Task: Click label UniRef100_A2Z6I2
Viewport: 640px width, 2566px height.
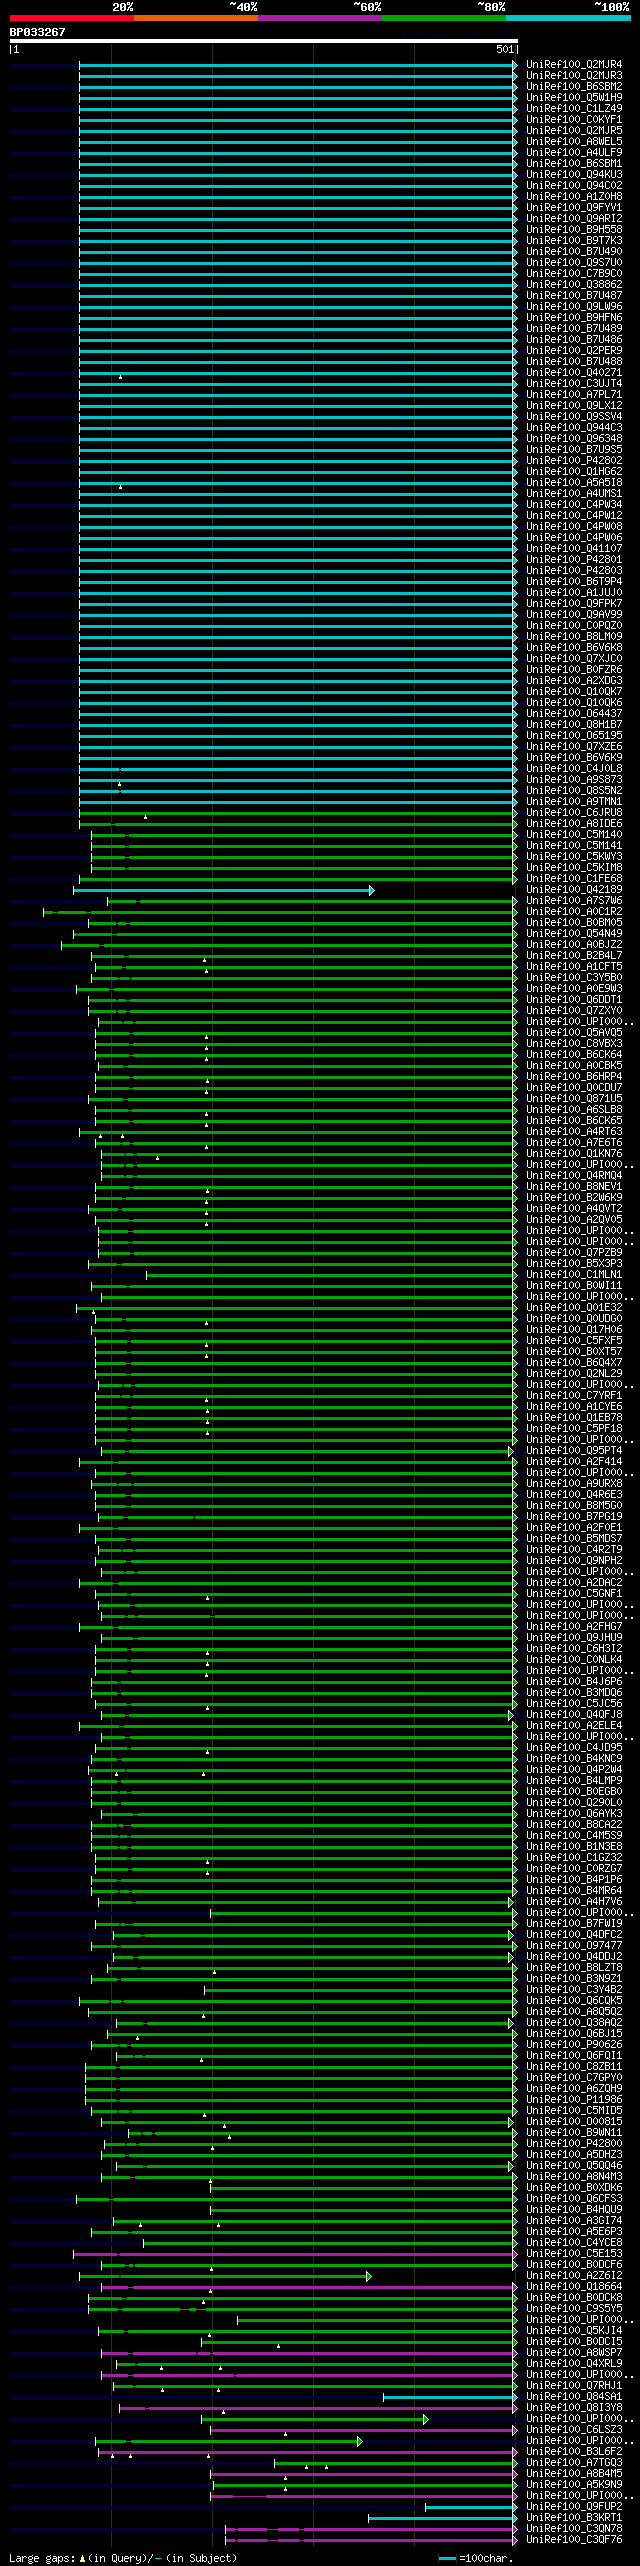Action: [574, 2276]
